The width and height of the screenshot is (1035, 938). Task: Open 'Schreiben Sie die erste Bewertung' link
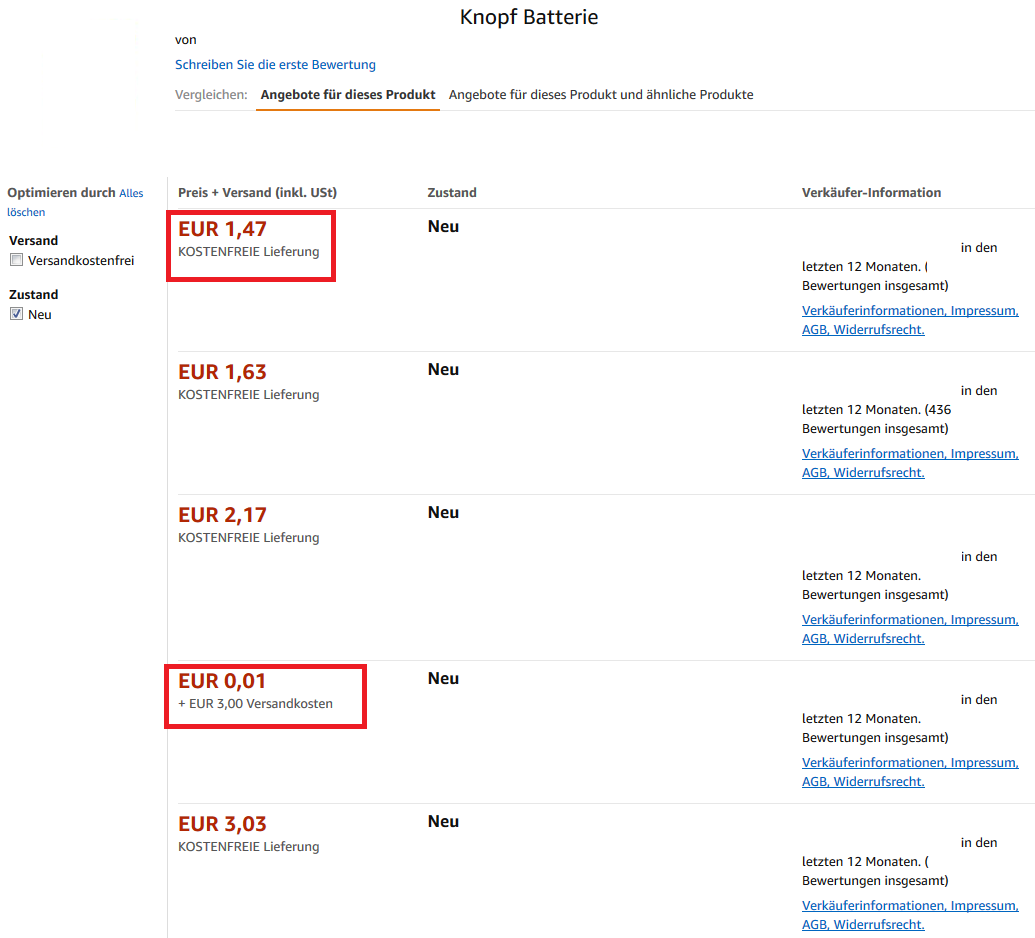click(x=275, y=65)
